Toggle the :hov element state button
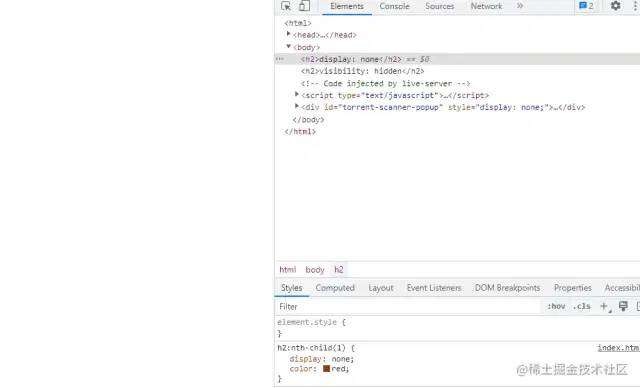 556,306
